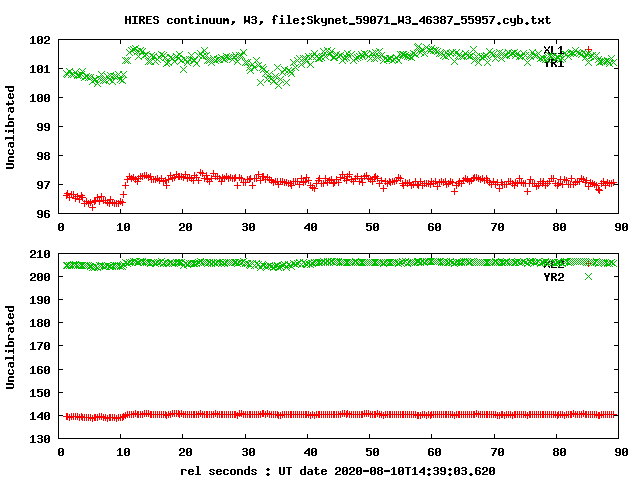Viewport: 640px width, 480px height.
Task: Click the y-axis tick value 99
Action: (x=43, y=127)
